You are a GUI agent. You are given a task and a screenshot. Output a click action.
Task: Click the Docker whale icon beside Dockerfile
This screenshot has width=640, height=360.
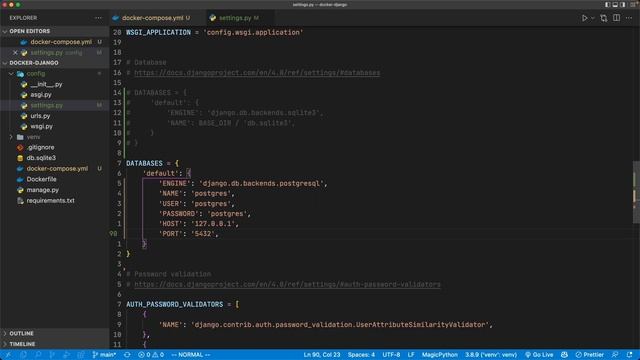coord(20,179)
